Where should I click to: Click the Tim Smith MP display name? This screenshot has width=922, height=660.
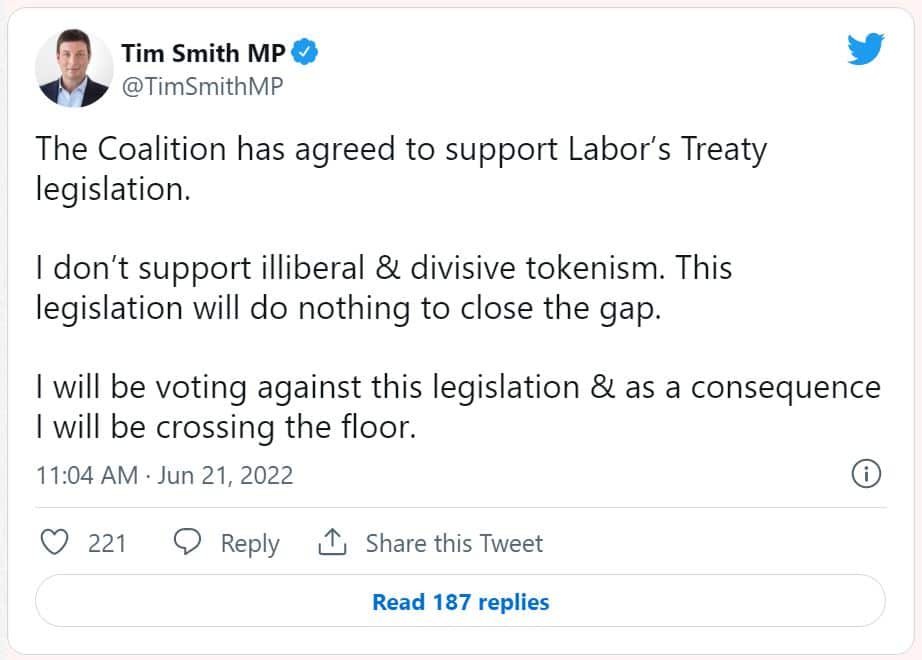coord(203,50)
